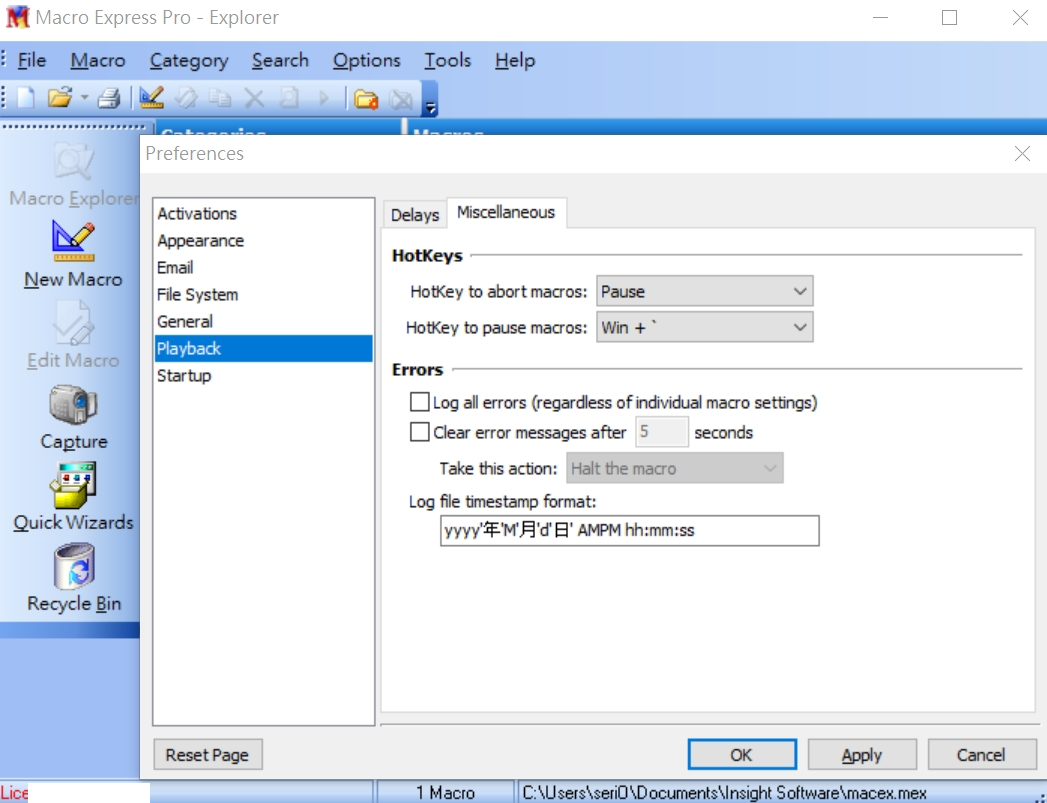Click the Macro Express app icon in title bar
This screenshot has height=803, width=1047.
17,17
